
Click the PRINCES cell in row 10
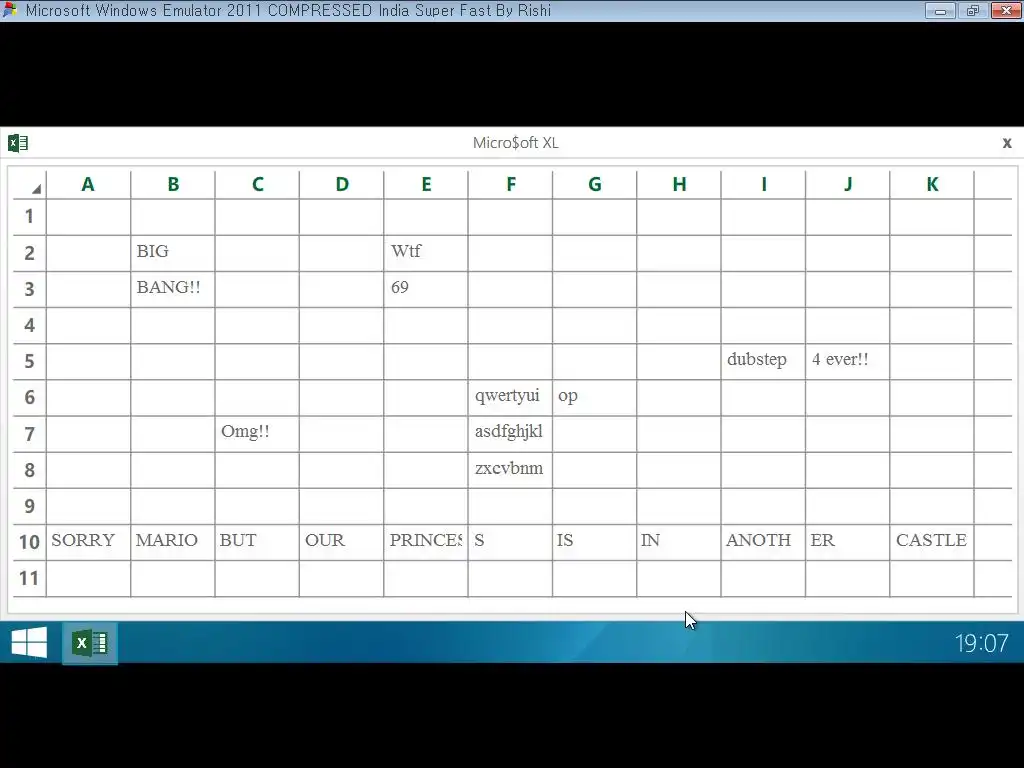[x=426, y=543]
